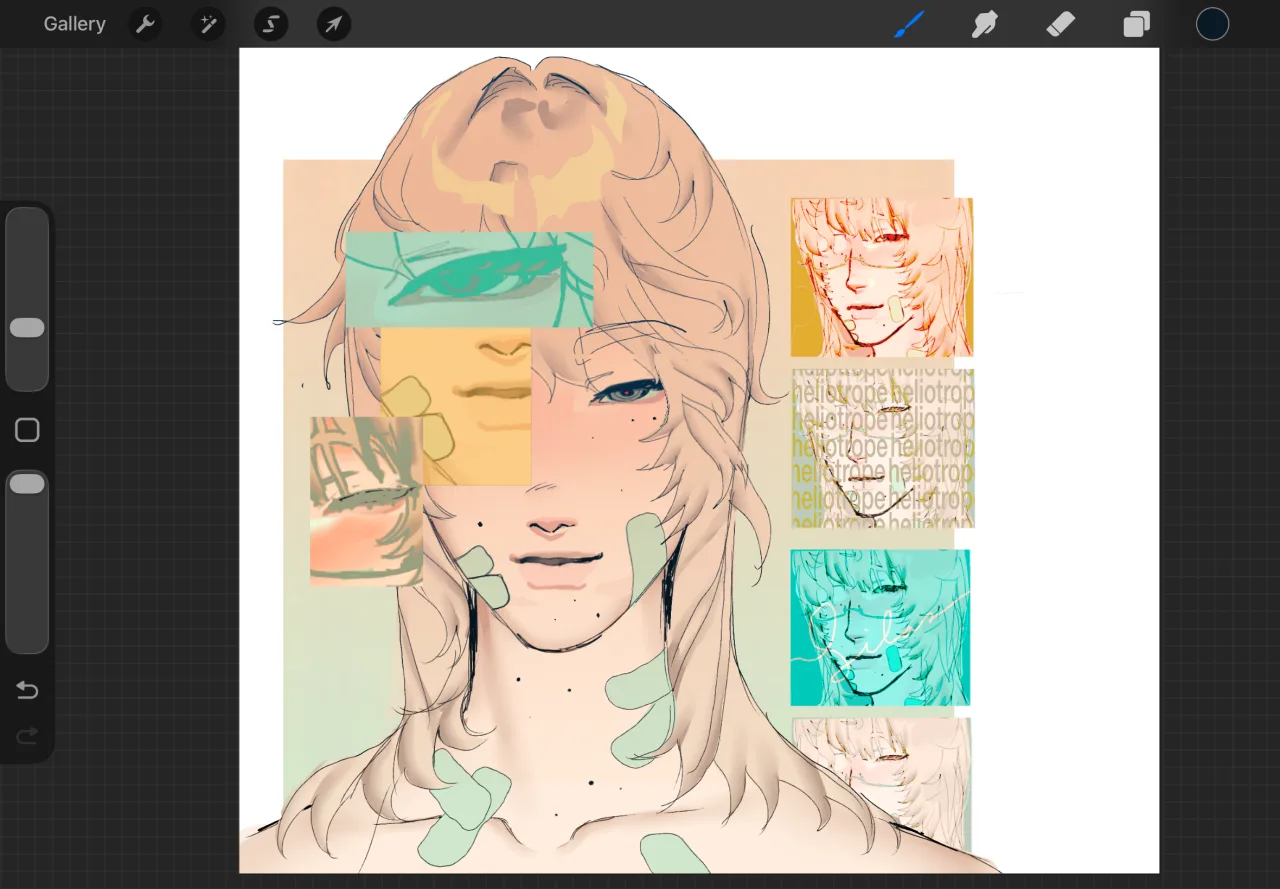This screenshot has width=1280, height=889.
Task: Open the Actions wrench menu
Action: point(146,24)
